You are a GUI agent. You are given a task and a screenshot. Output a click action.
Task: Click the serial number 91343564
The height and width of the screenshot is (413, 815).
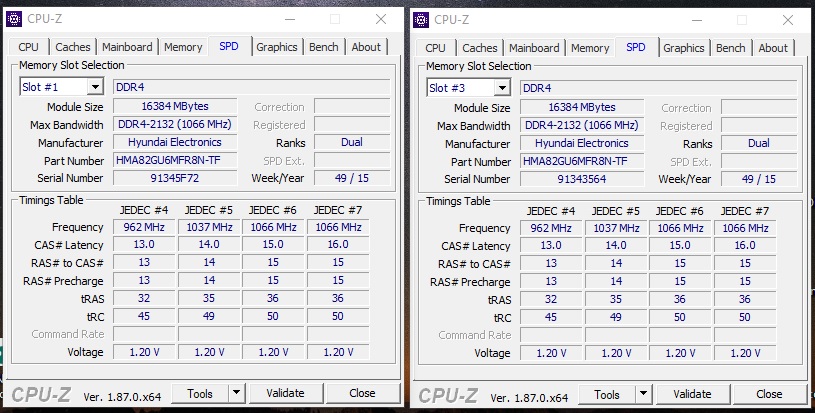coord(582,179)
